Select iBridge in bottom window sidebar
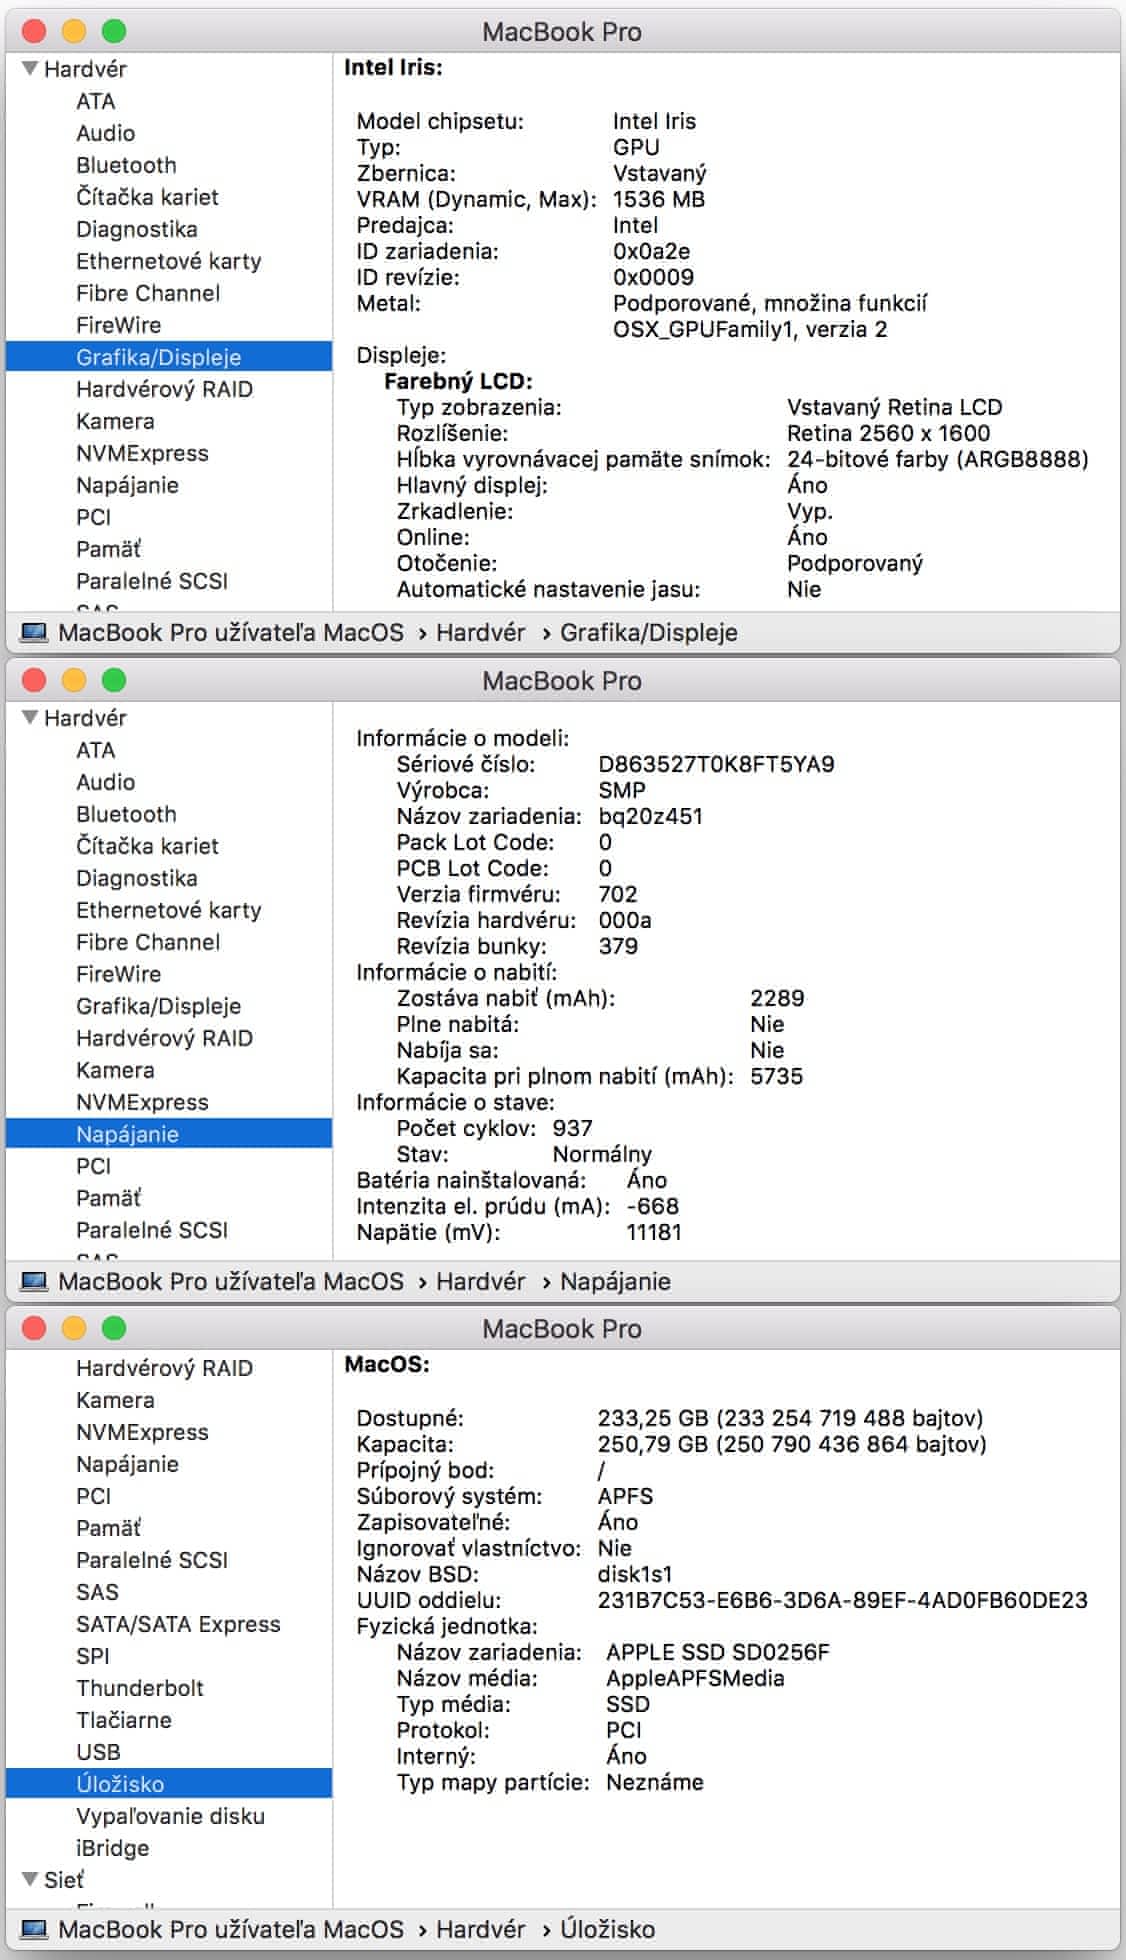Image resolution: width=1126 pixels, height=1960 pixels. pyautogui.click(x=112, y=1848)
